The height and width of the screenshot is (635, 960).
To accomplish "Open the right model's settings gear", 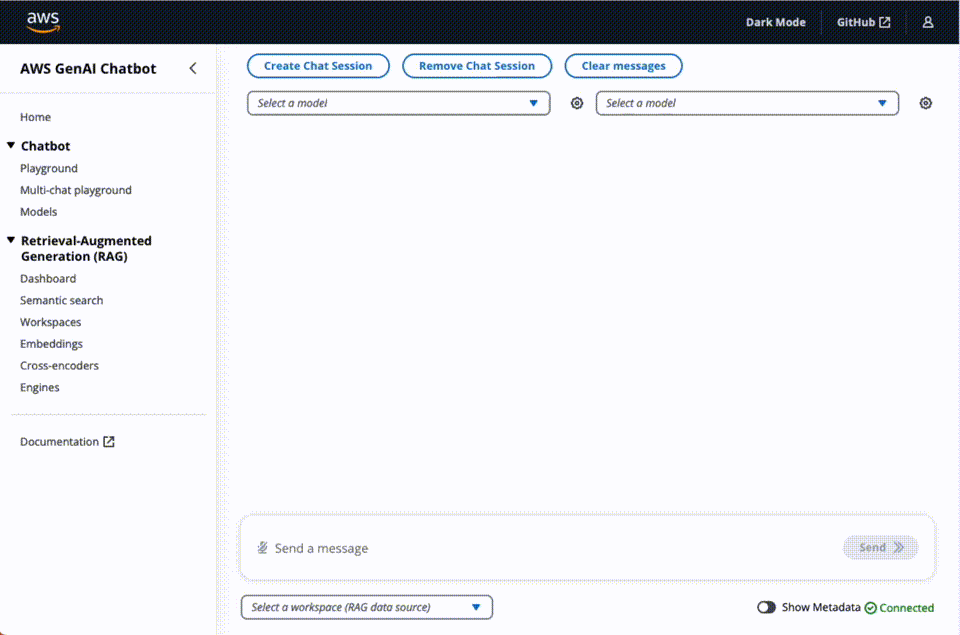I will pos(925,103).
